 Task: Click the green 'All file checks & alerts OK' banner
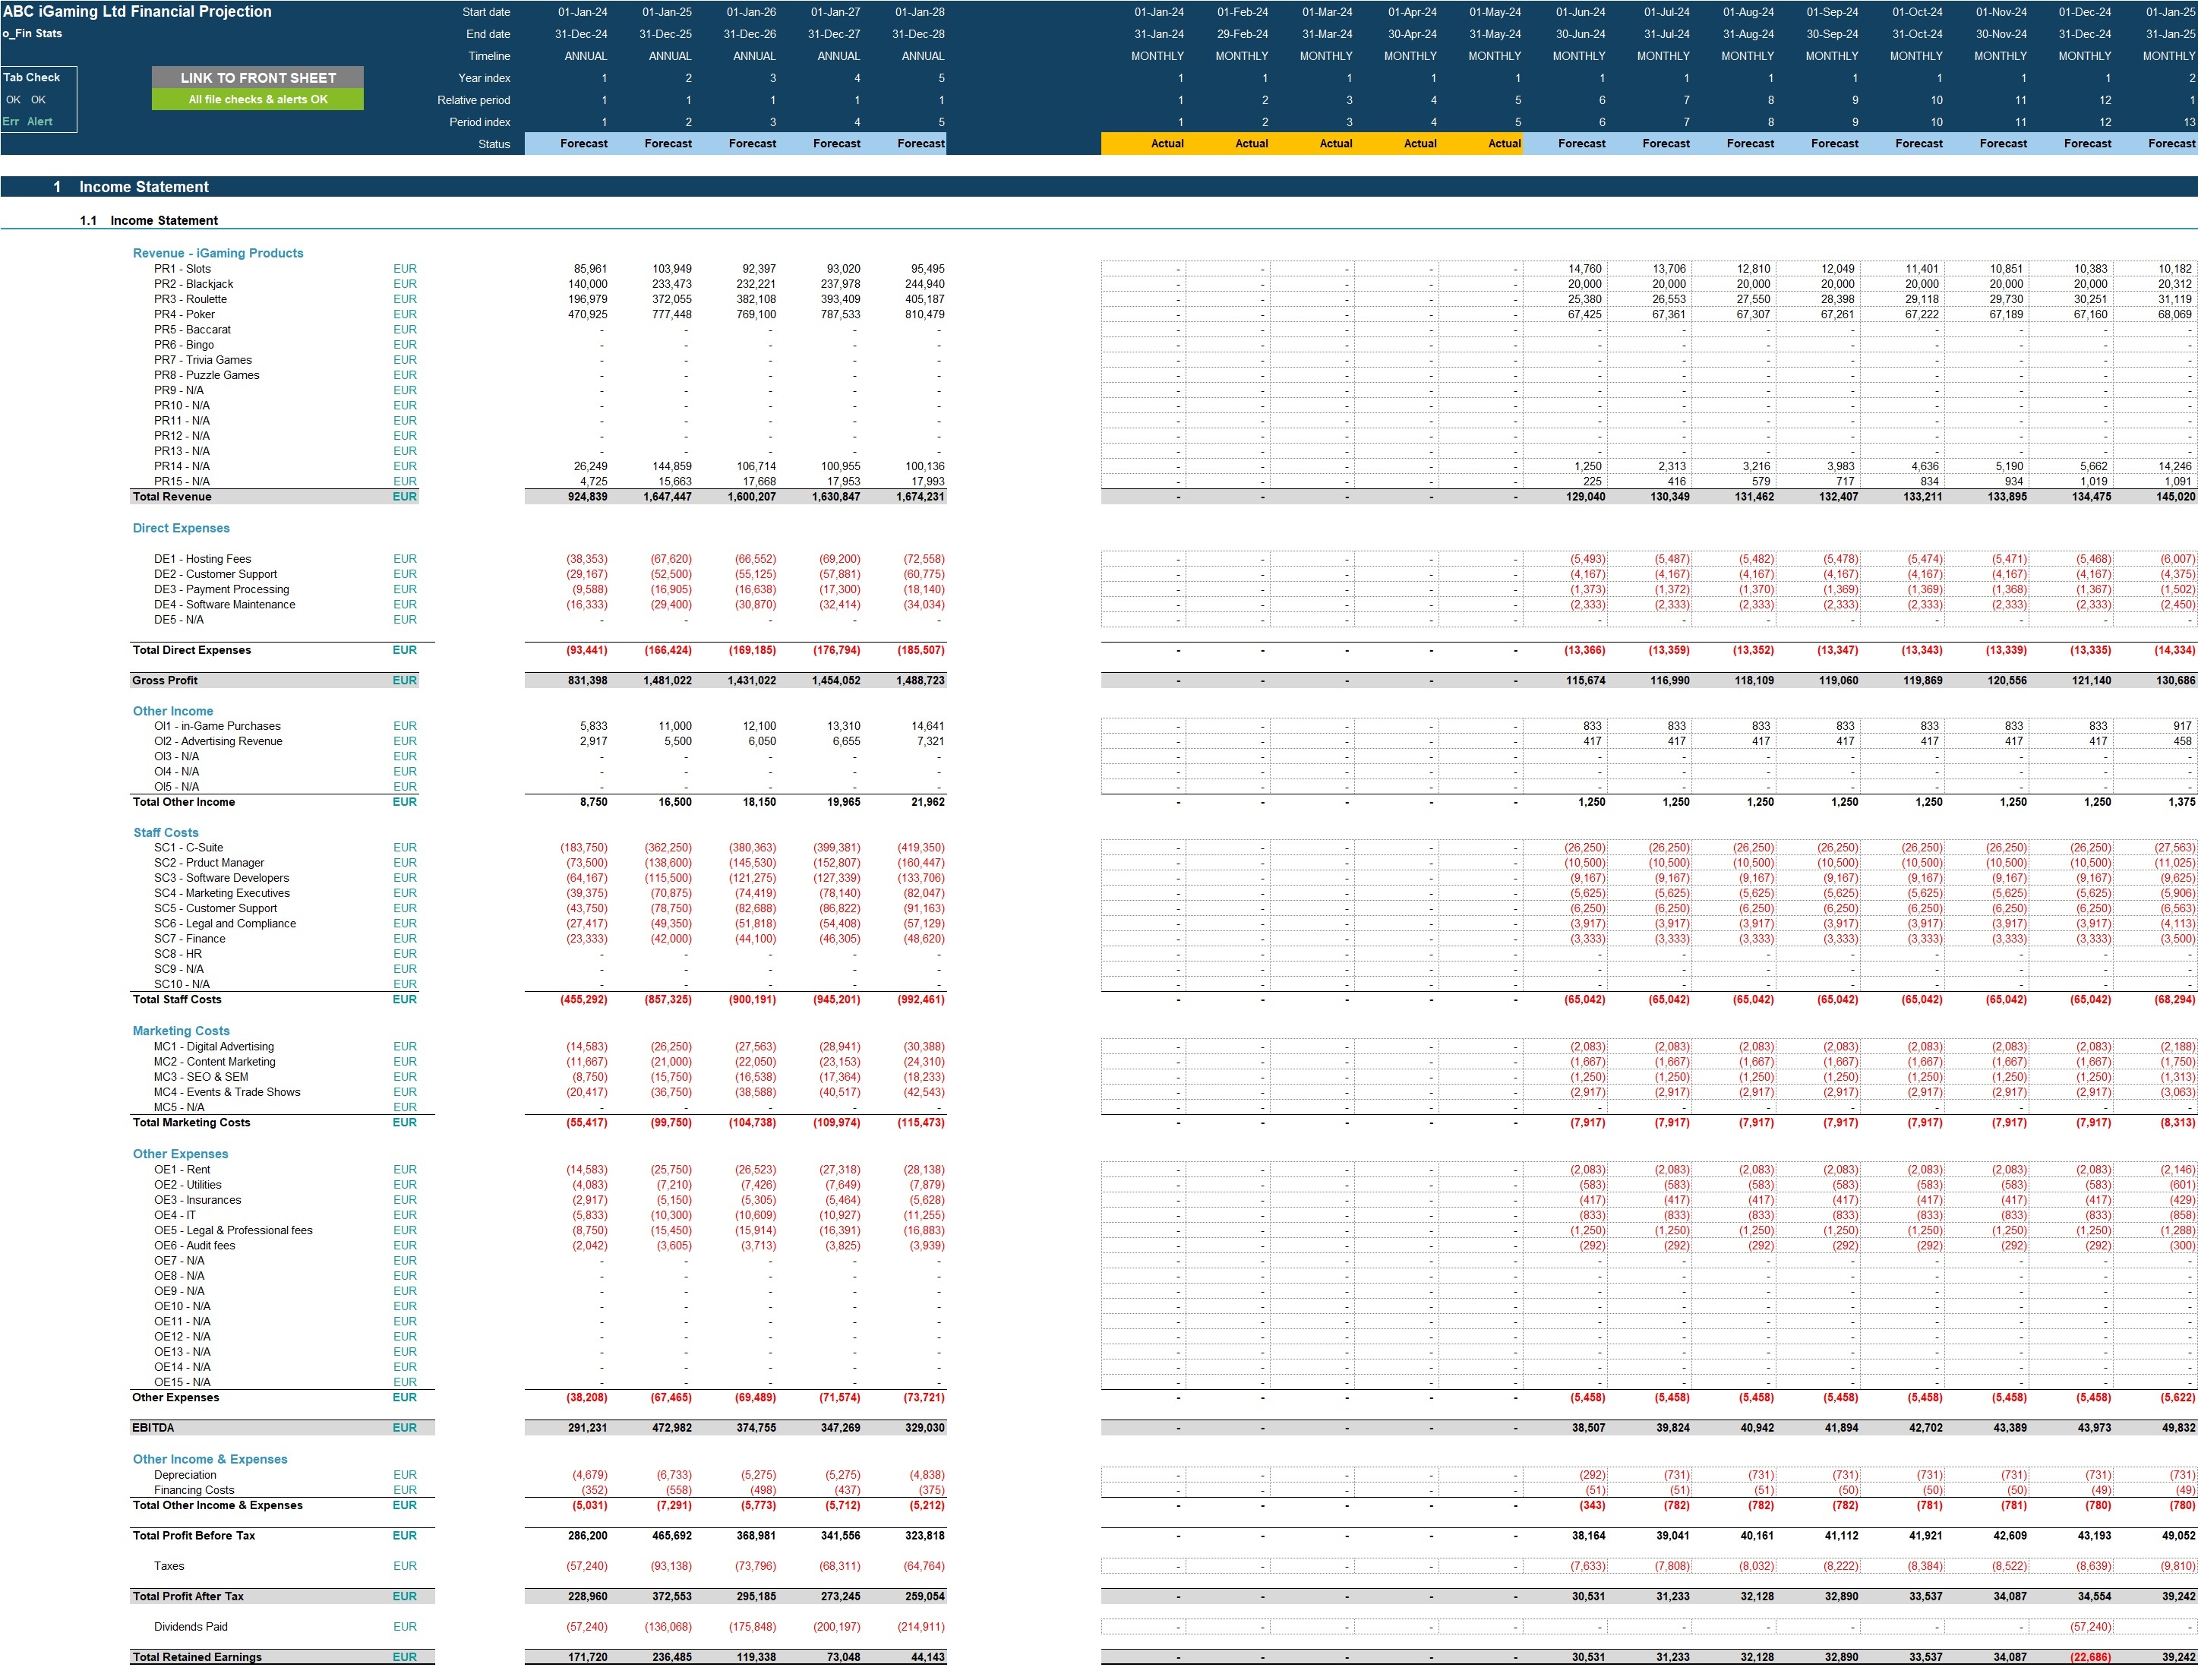tap(257, 100)
